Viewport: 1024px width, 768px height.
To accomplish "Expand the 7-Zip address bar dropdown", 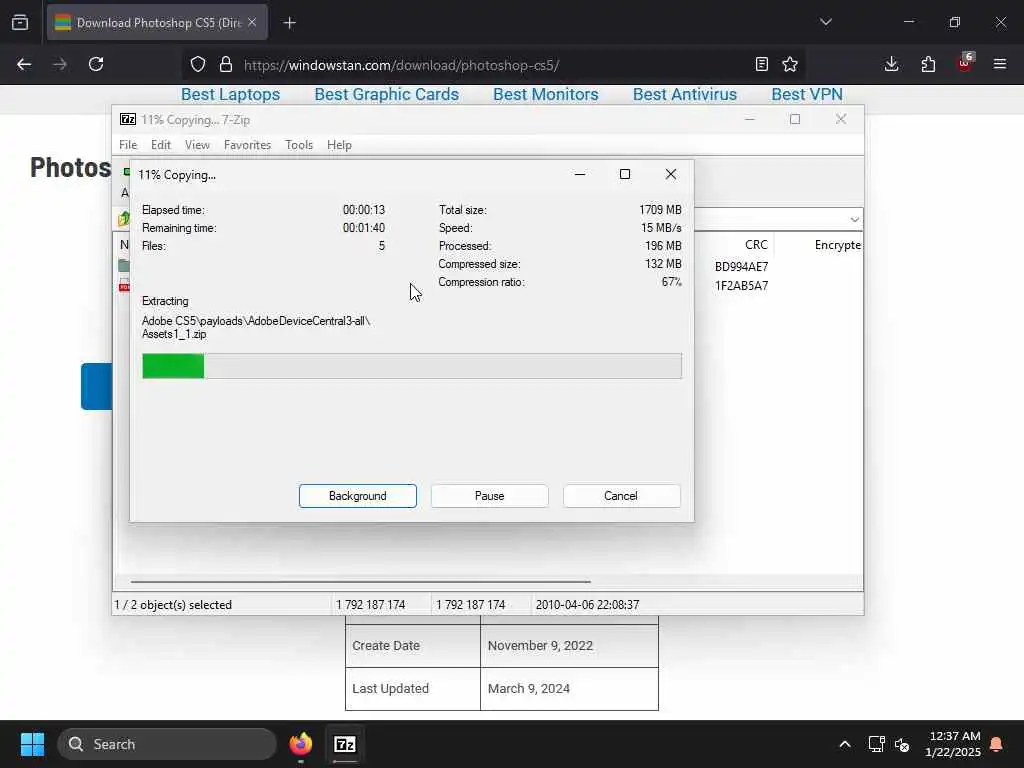I will click(854, 219).
